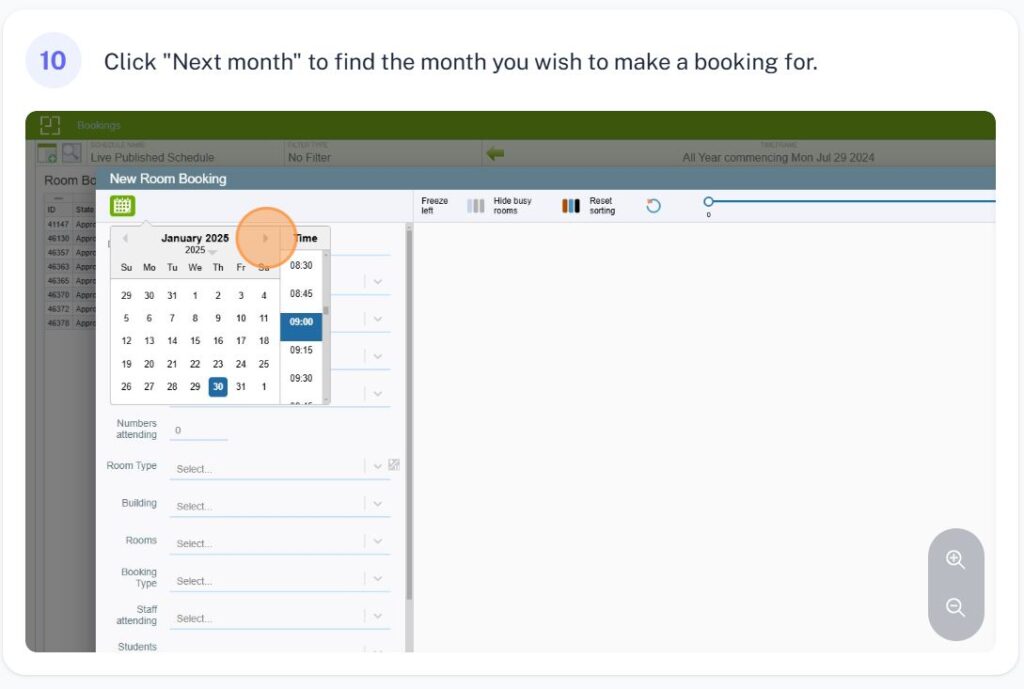Viewport: 1024px width, 689px height.
Task: Go to previous month in calendar
Action: pyautogui.click(x=125, y=238)
